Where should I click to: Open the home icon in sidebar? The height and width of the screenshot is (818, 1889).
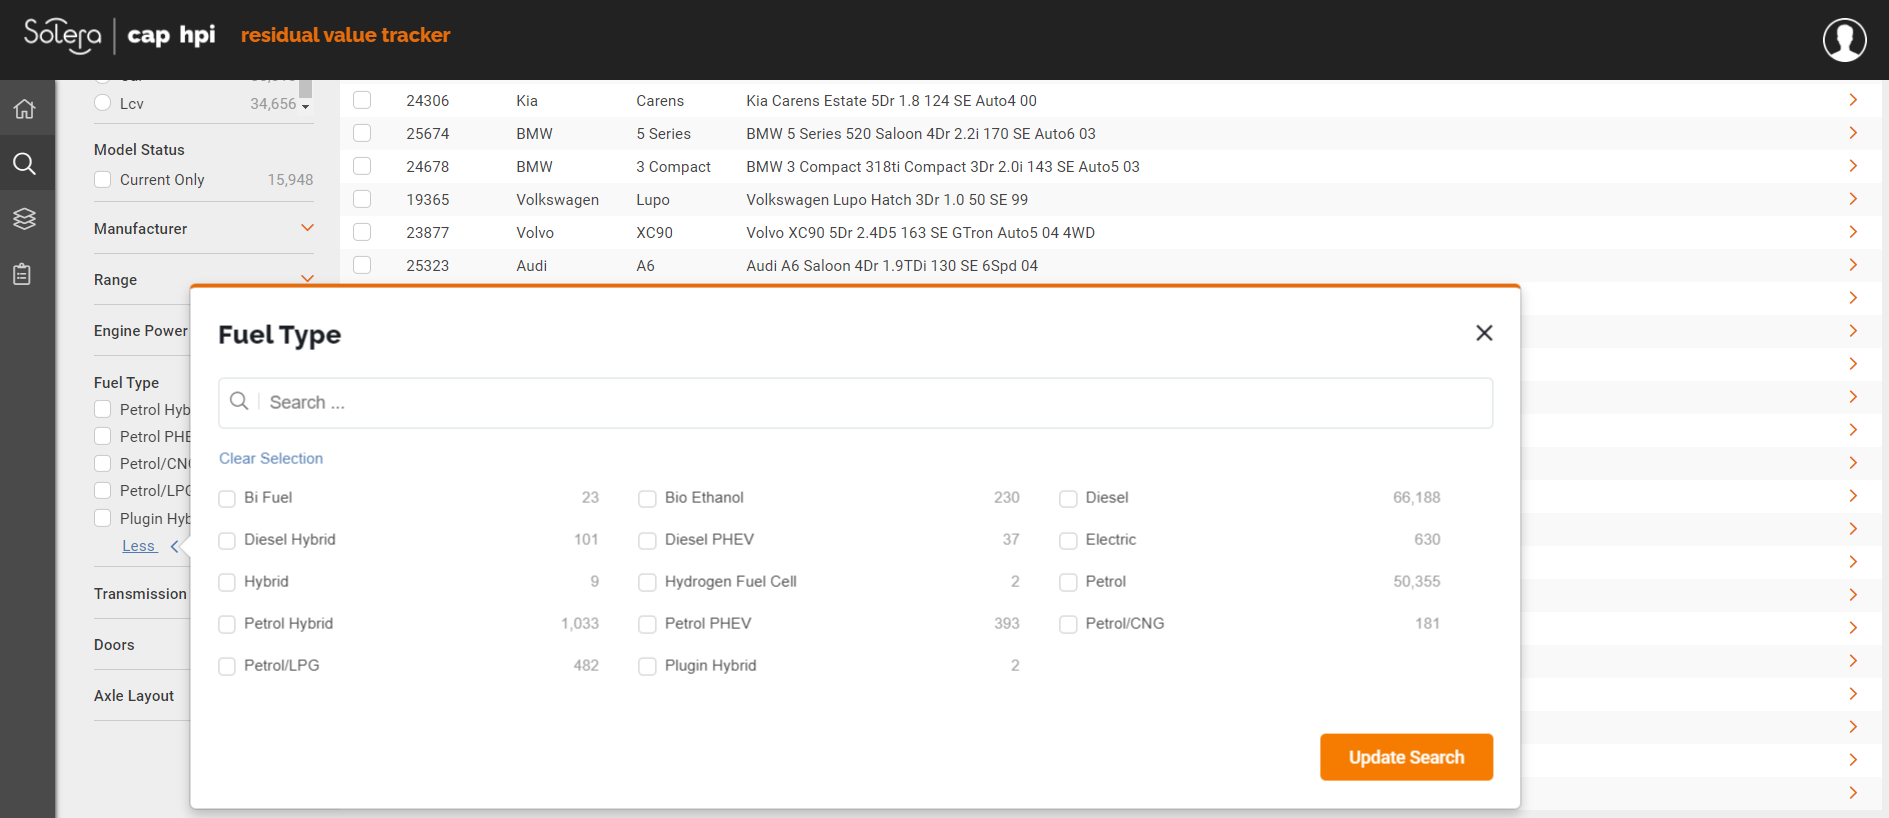24,109
